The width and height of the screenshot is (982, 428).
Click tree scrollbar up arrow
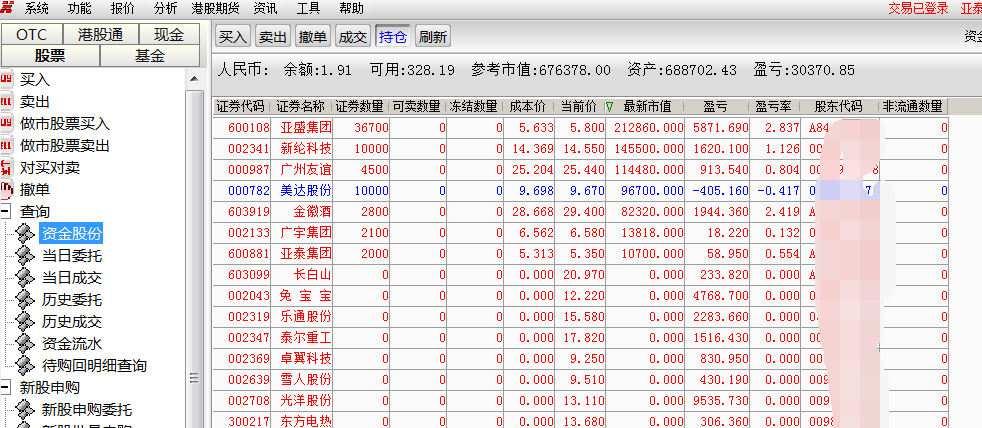(195, 79)
